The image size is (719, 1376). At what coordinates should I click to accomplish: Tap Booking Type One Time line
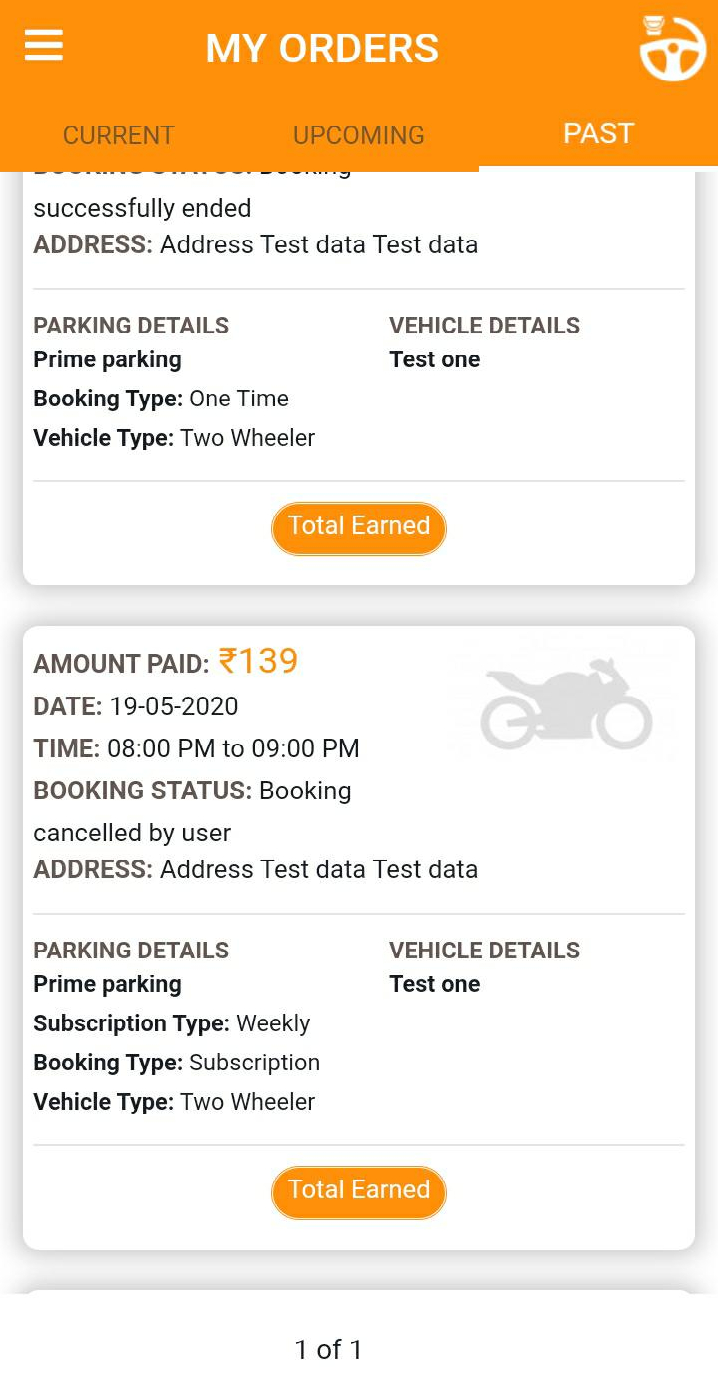[160, 398]
